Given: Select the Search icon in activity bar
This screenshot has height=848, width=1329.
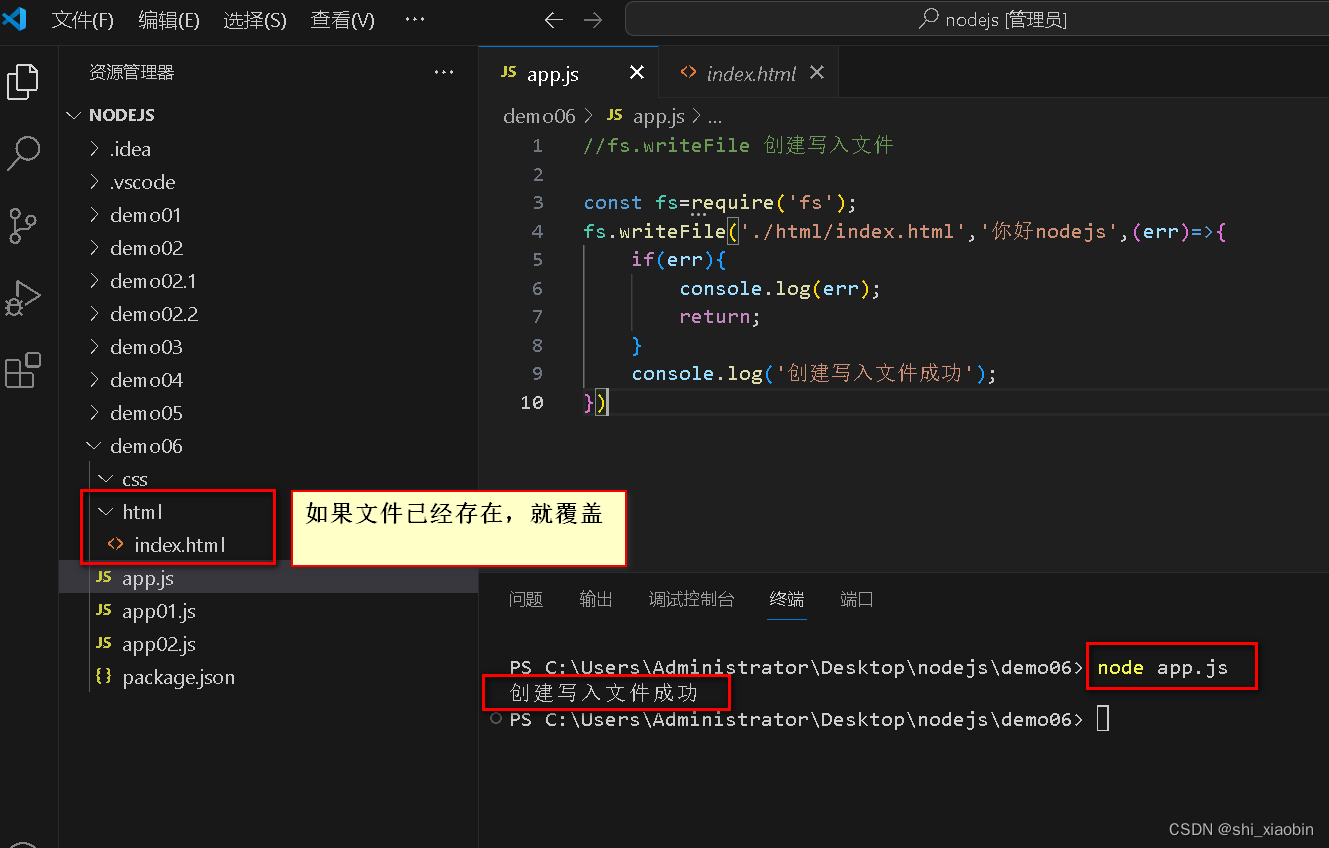Looking at the screenshot, I should 23,153.
